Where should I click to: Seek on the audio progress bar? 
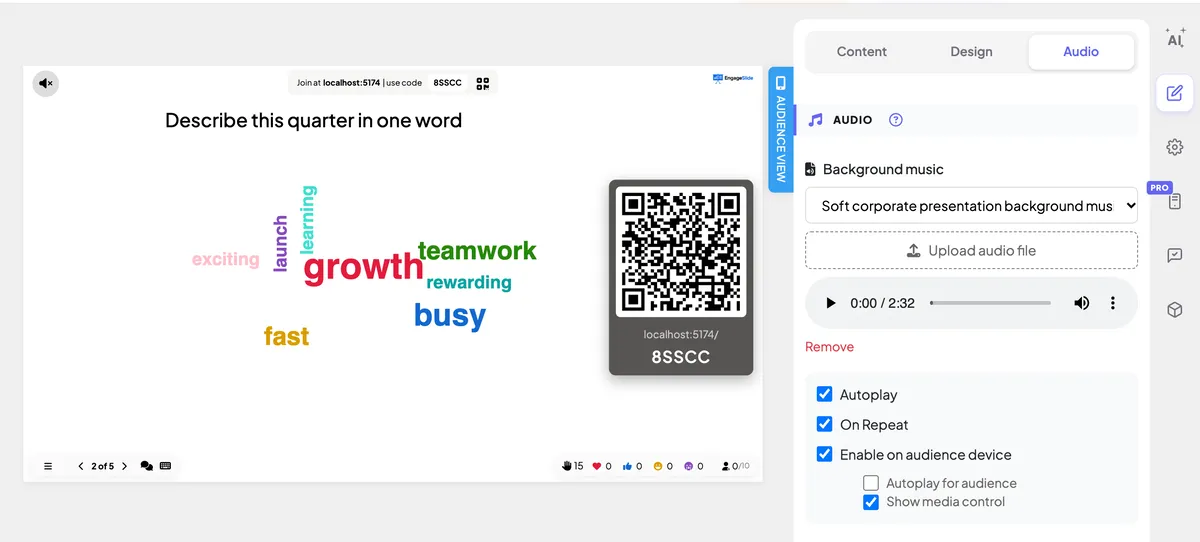[x=990, y=303]
